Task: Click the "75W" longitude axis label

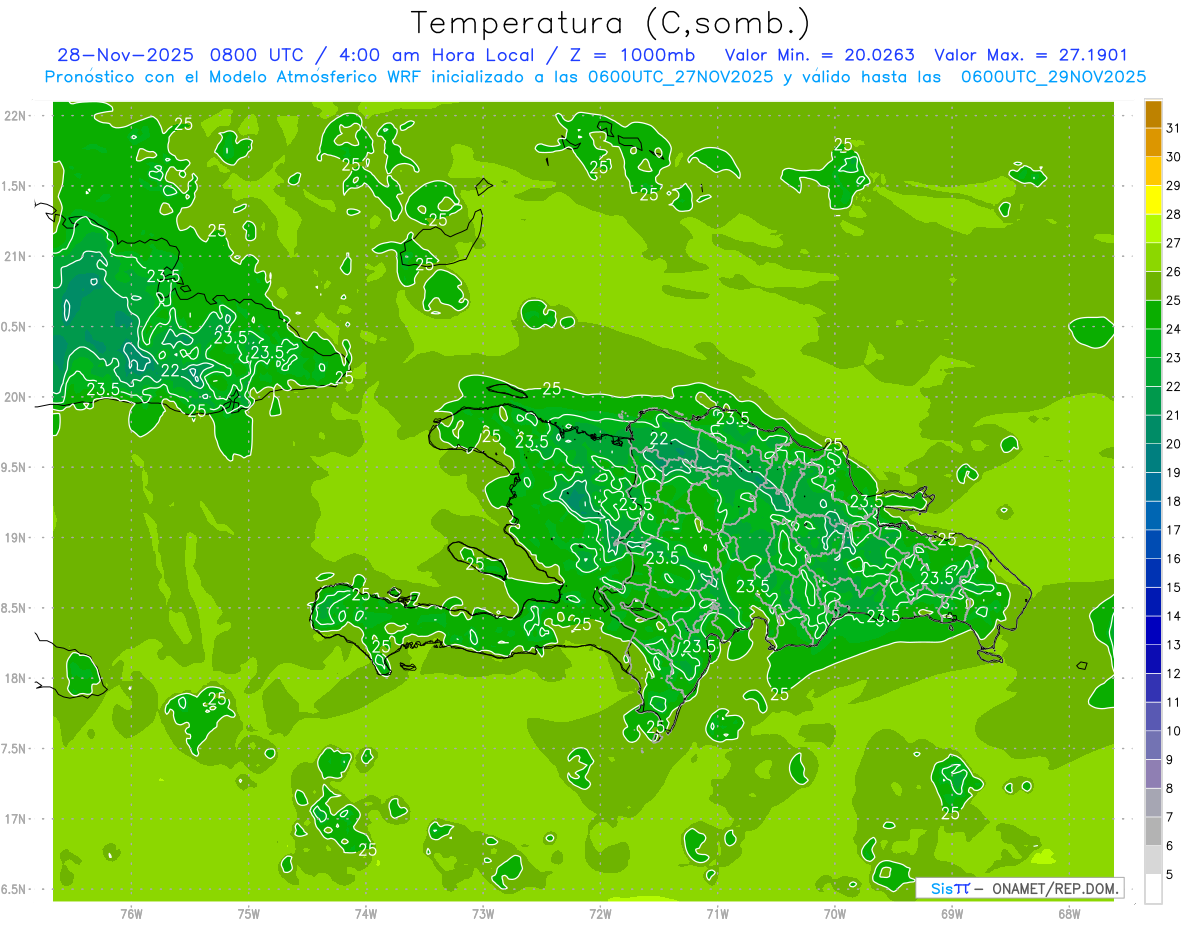Action: click(x=249, y=914)
